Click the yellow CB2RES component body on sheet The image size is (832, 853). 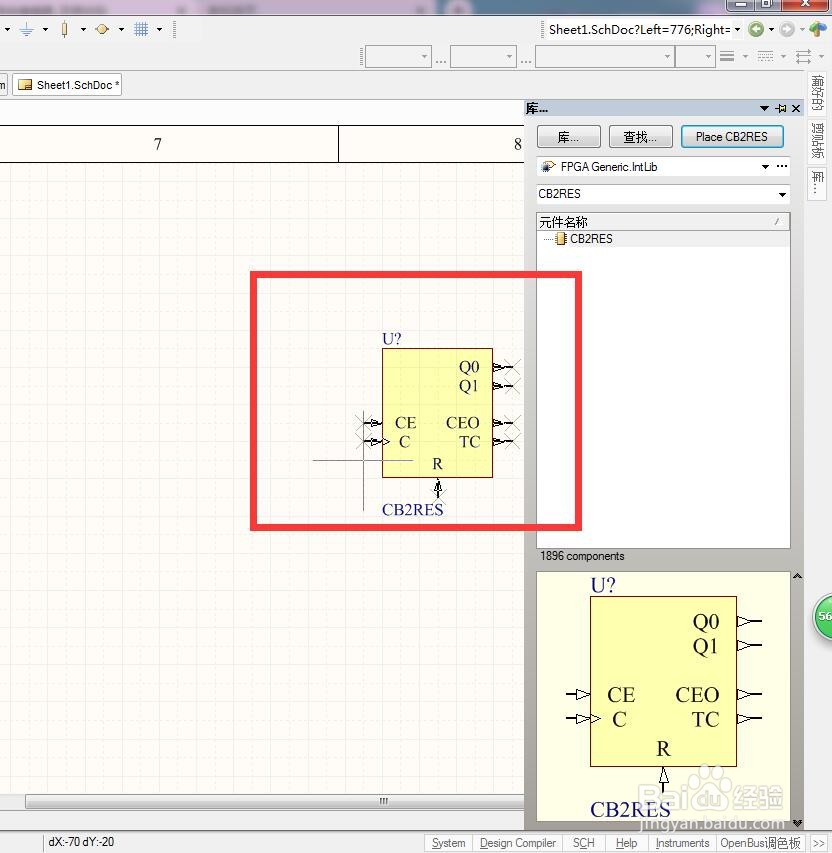(437, 413)
